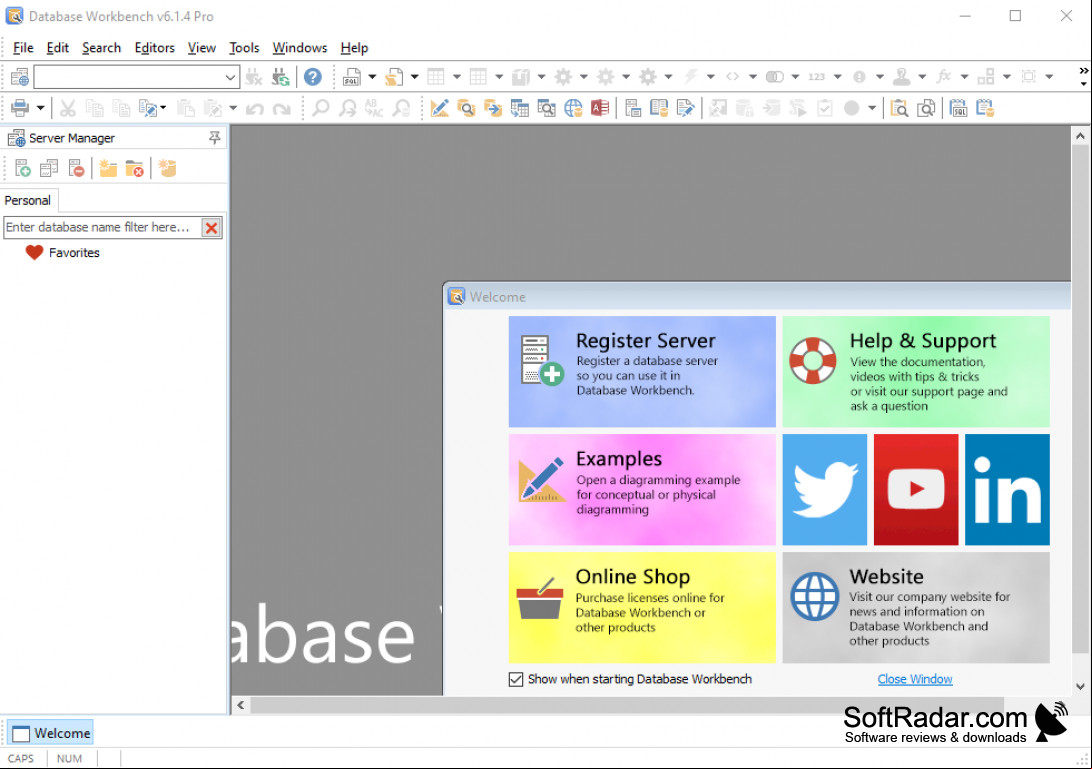Click the disconnect plug icon with X
Viewport: 1092px width, 769px height.
tap(254, 77)
